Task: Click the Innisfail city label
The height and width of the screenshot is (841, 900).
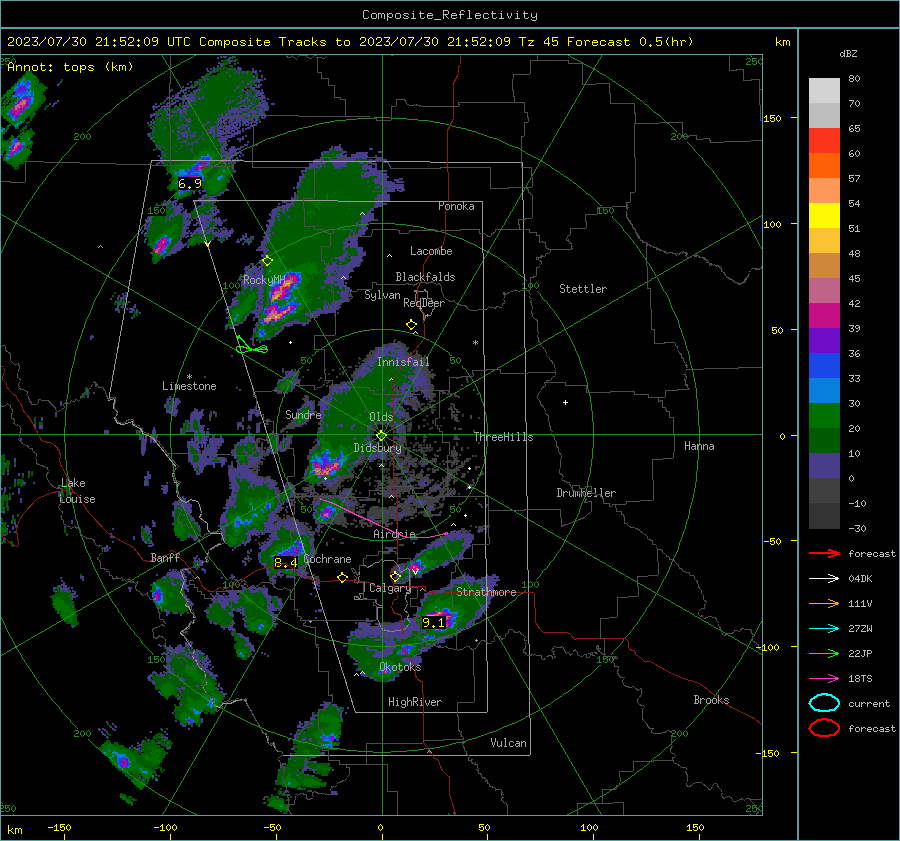Action: [403, 362]
